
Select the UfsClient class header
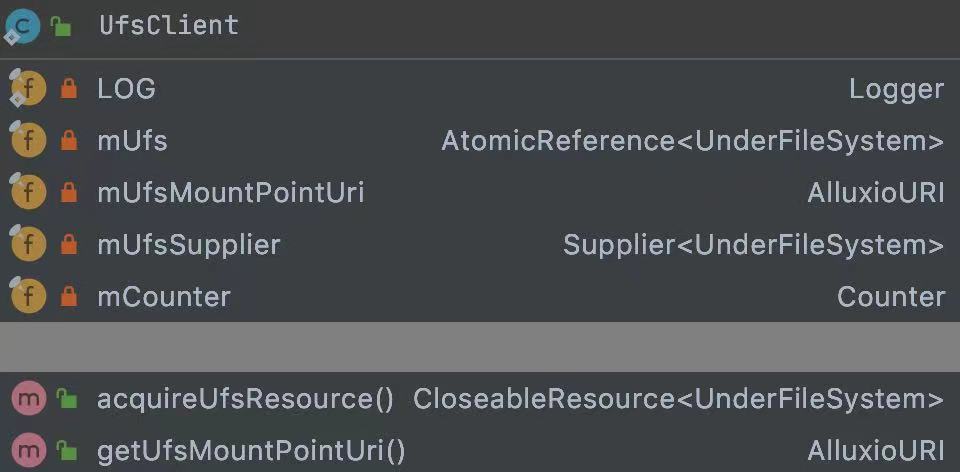(x=480, y=28)
